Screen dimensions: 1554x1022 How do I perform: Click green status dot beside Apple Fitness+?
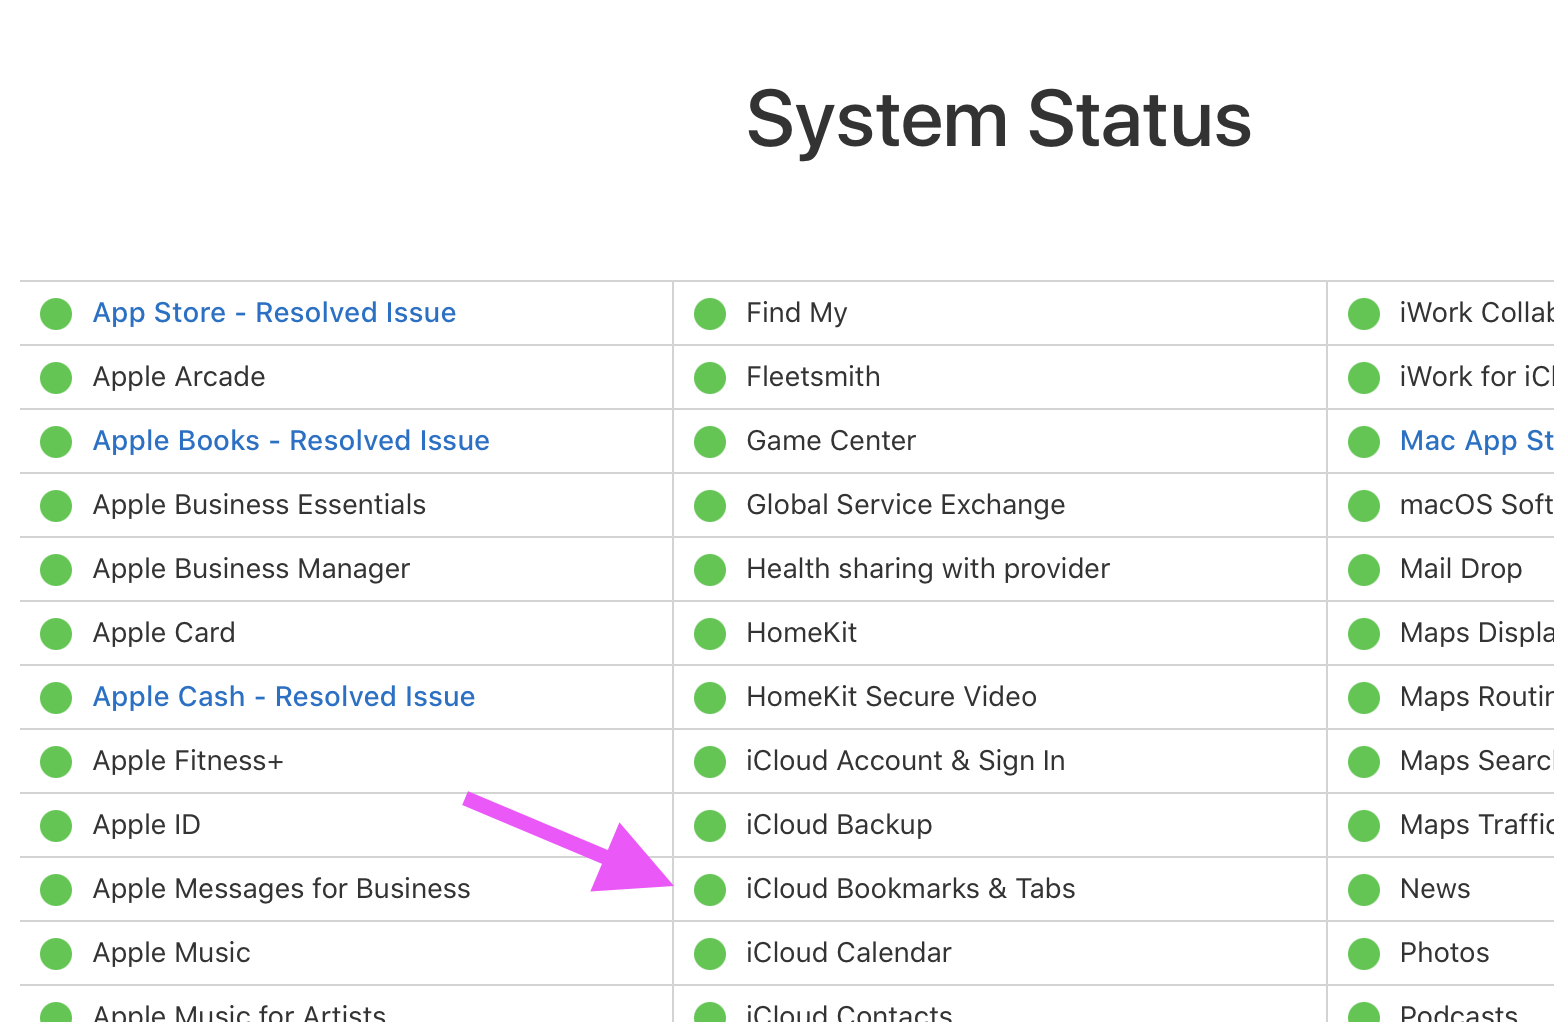[x=56, y=762]
